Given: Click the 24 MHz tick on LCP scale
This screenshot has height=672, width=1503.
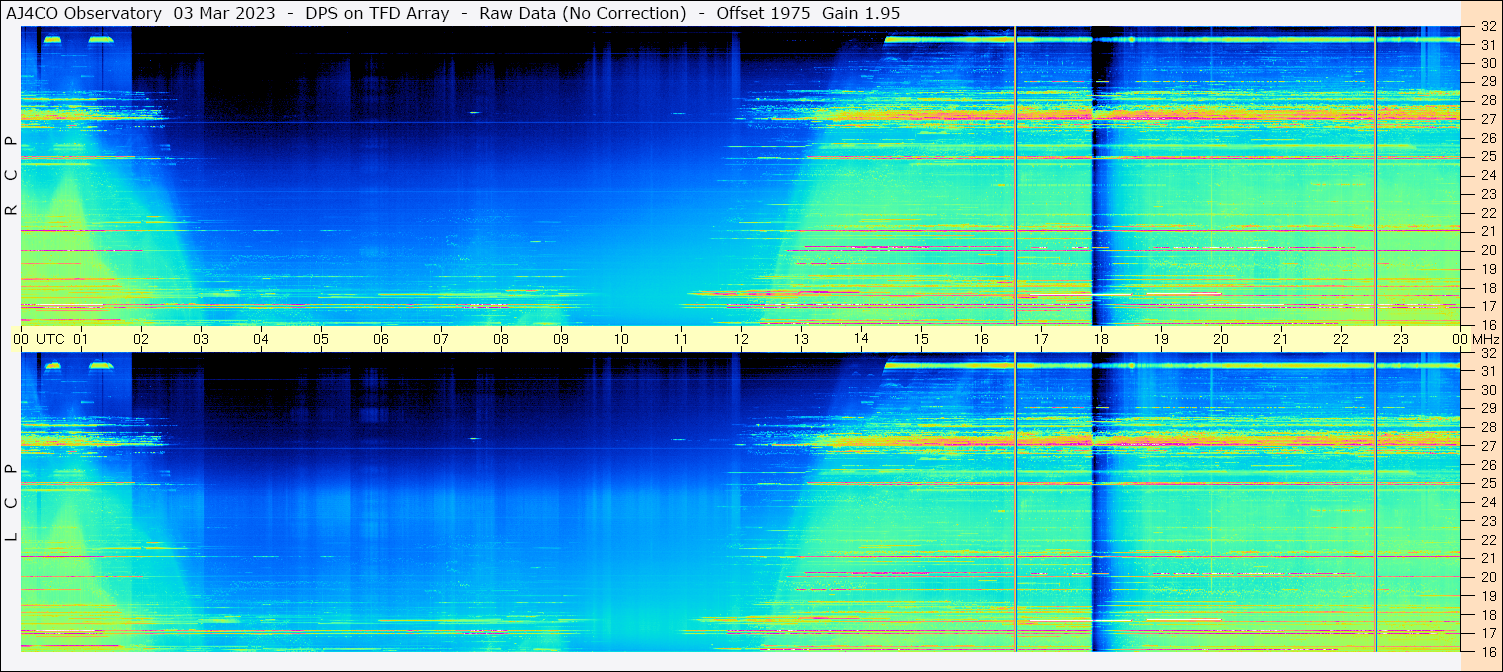Looking at the screenshot, I should click(1487, 502).
